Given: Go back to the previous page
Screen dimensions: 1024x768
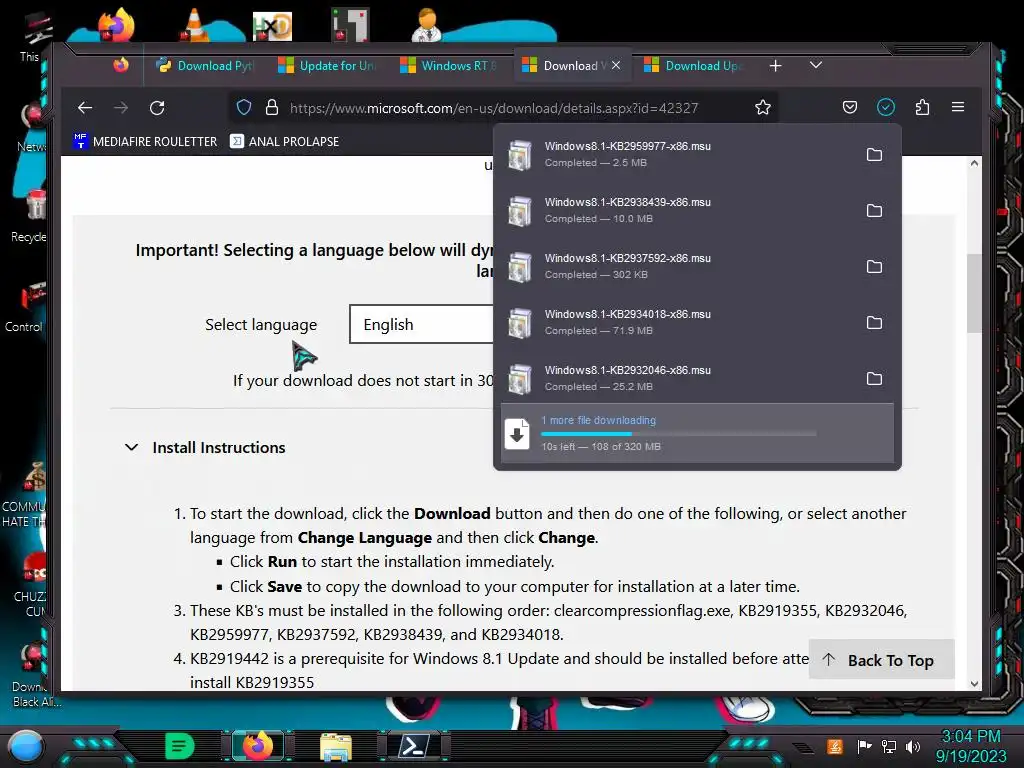Looking at the screenshot, I should (85, 108).
